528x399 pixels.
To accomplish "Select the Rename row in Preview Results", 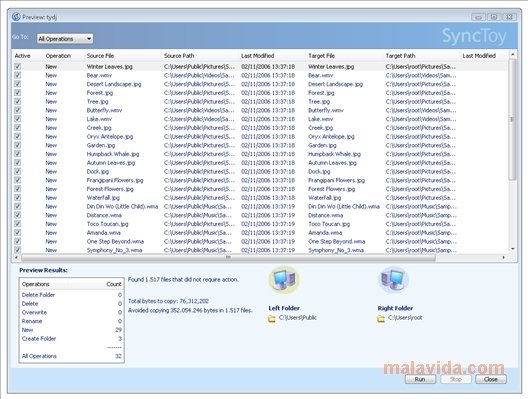I will click(x=71, y=321).
